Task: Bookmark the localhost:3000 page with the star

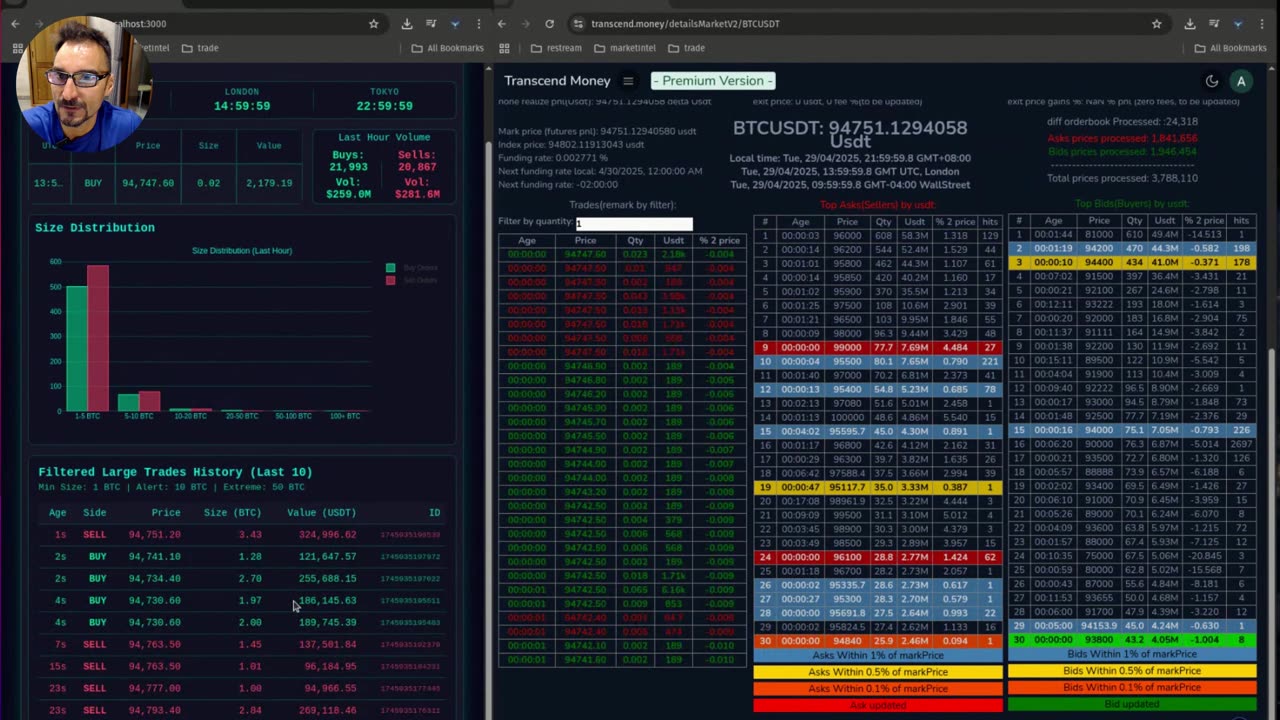Action: pyautogui.click(x=374, y=23)
